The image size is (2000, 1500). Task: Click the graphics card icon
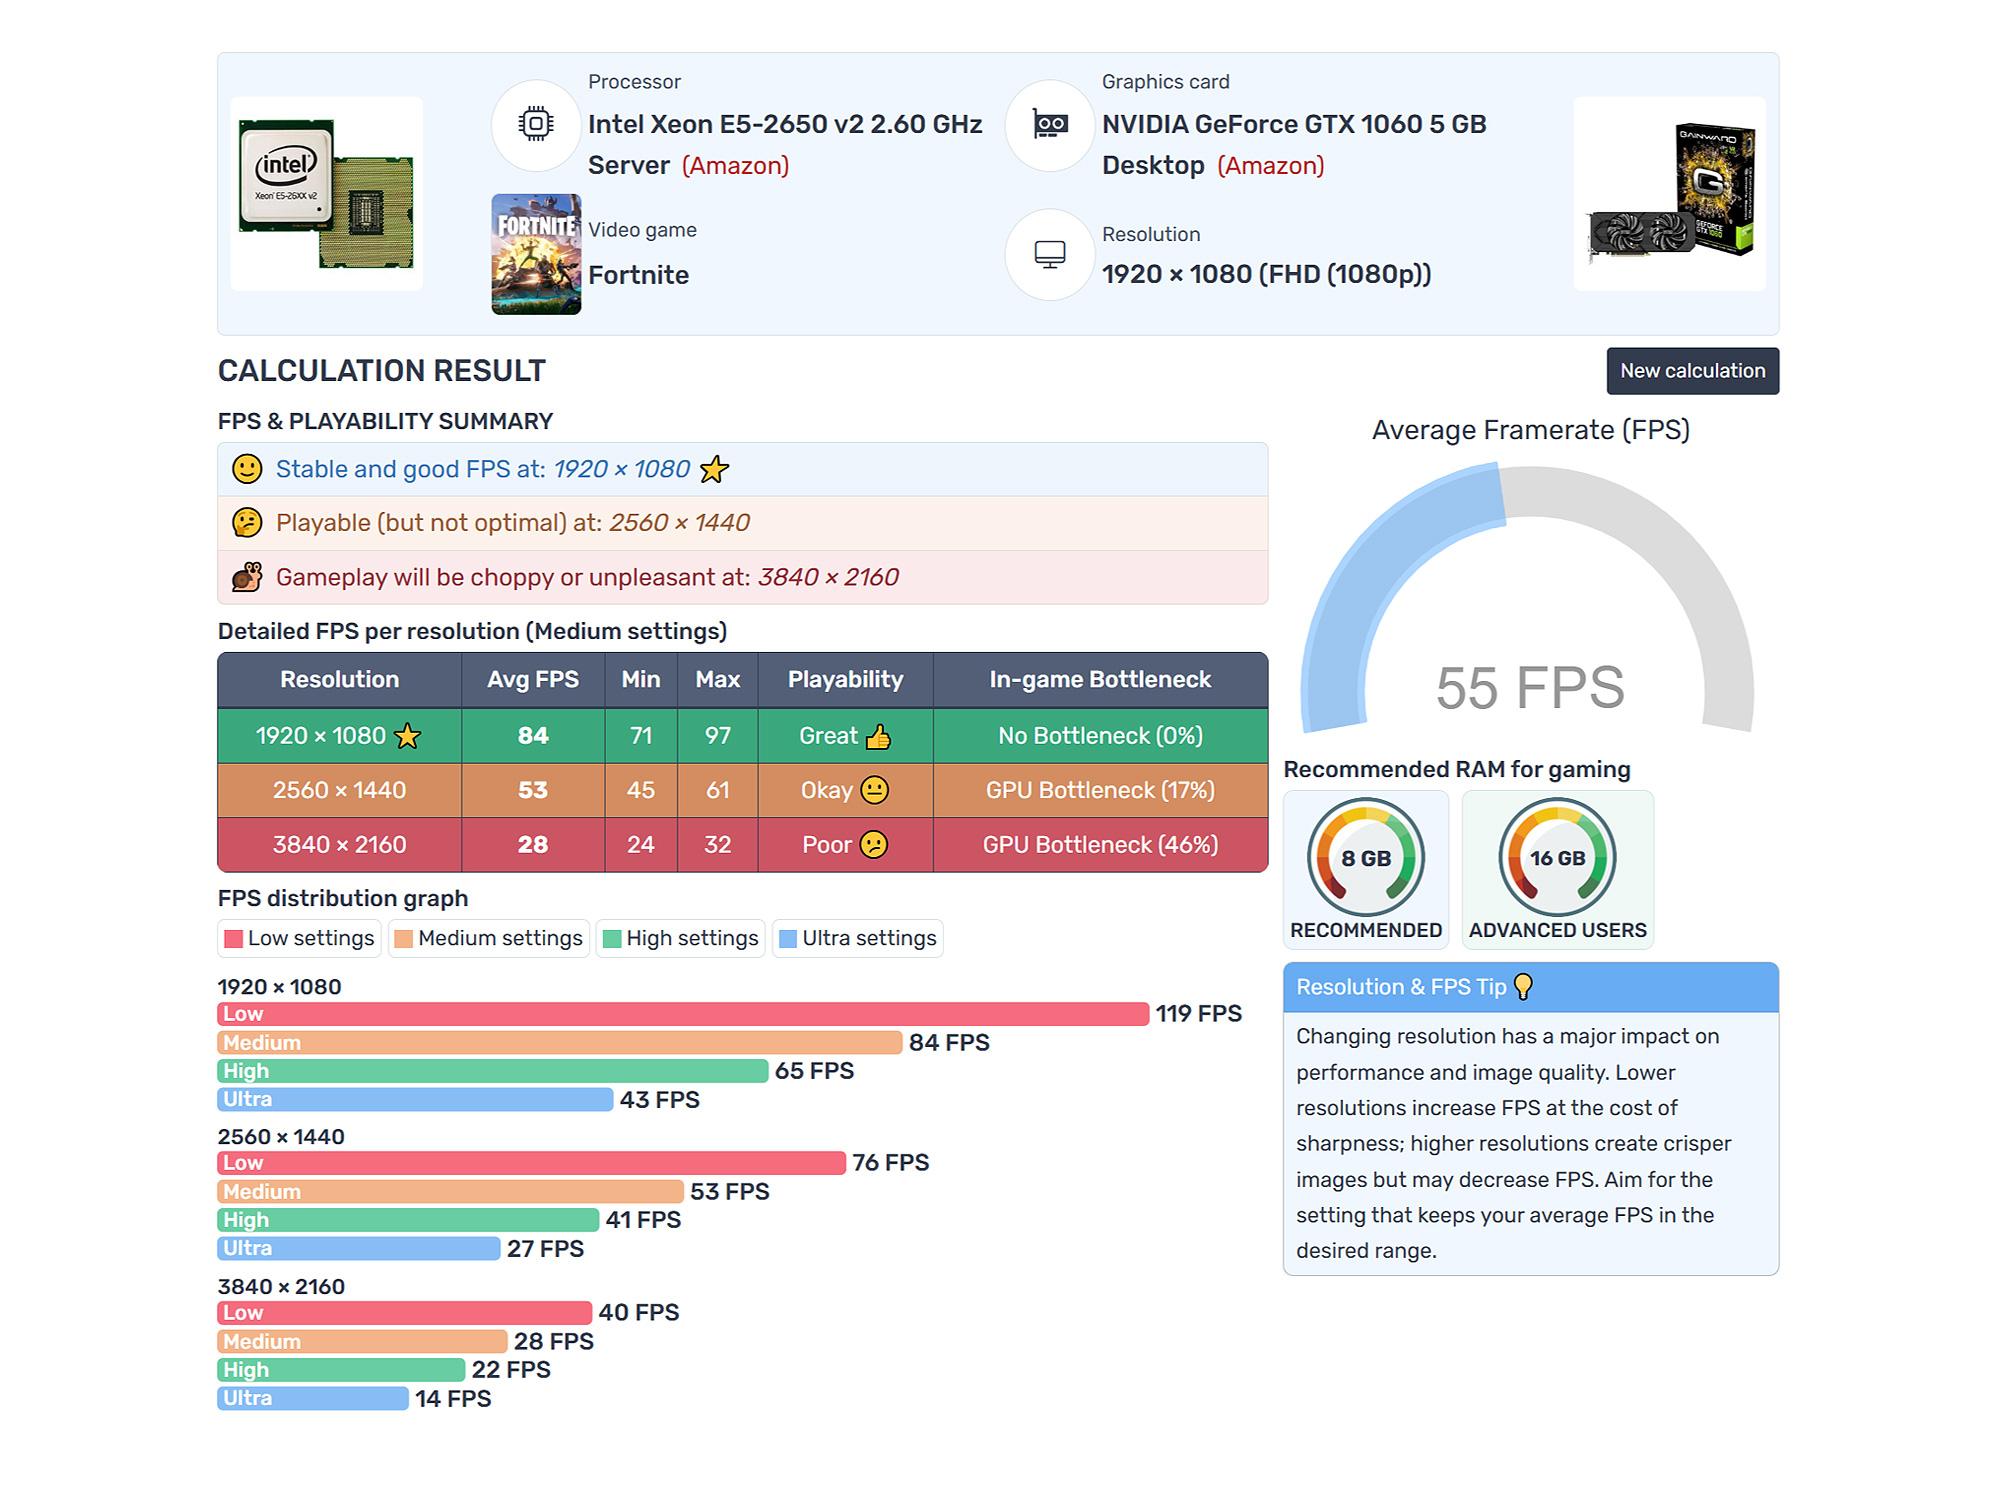[x=1050, y=125]
